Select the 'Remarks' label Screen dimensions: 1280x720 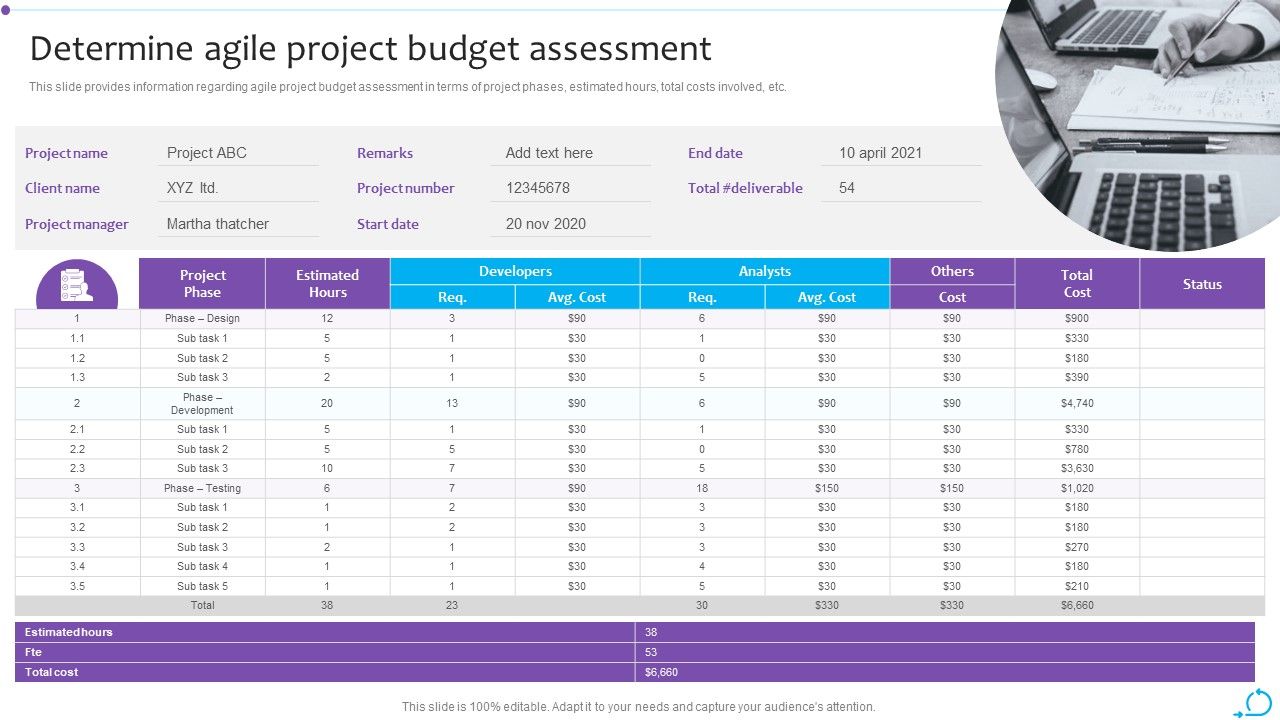pyautogui.click(x=385, y=153)
